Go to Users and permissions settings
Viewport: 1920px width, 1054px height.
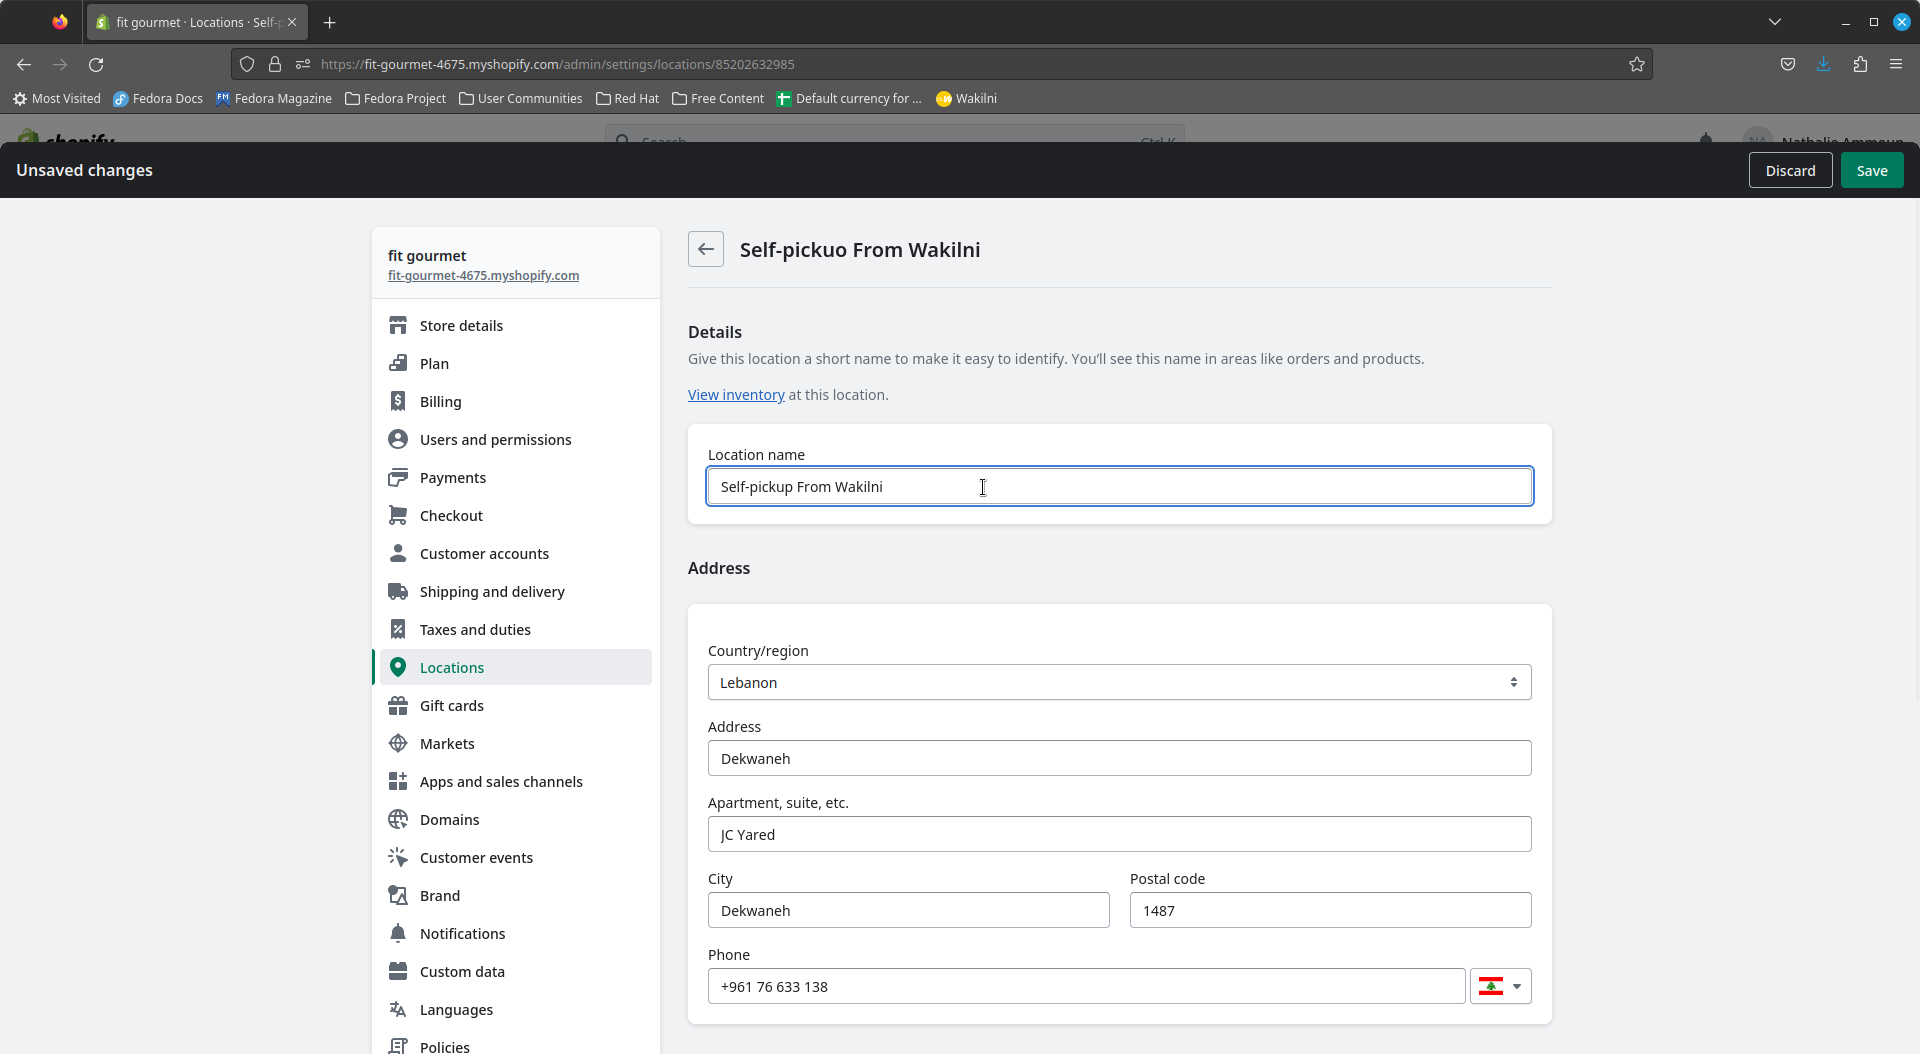pos(495,440)
